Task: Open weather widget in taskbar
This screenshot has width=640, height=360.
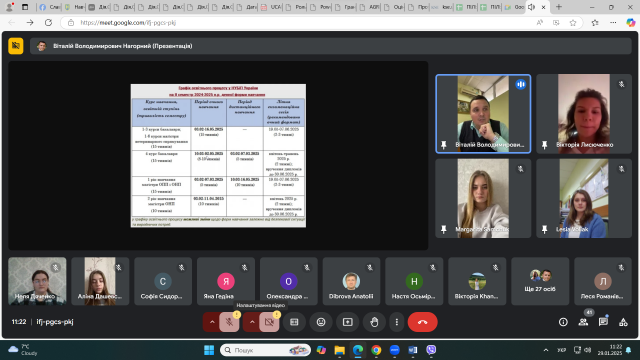Action: coord(23,350)
